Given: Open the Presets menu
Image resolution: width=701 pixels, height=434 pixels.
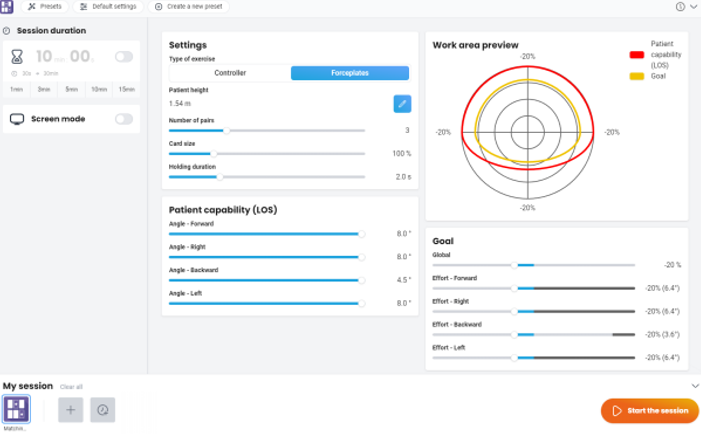Looking at the screenshot, I should (x=44, y=7).
